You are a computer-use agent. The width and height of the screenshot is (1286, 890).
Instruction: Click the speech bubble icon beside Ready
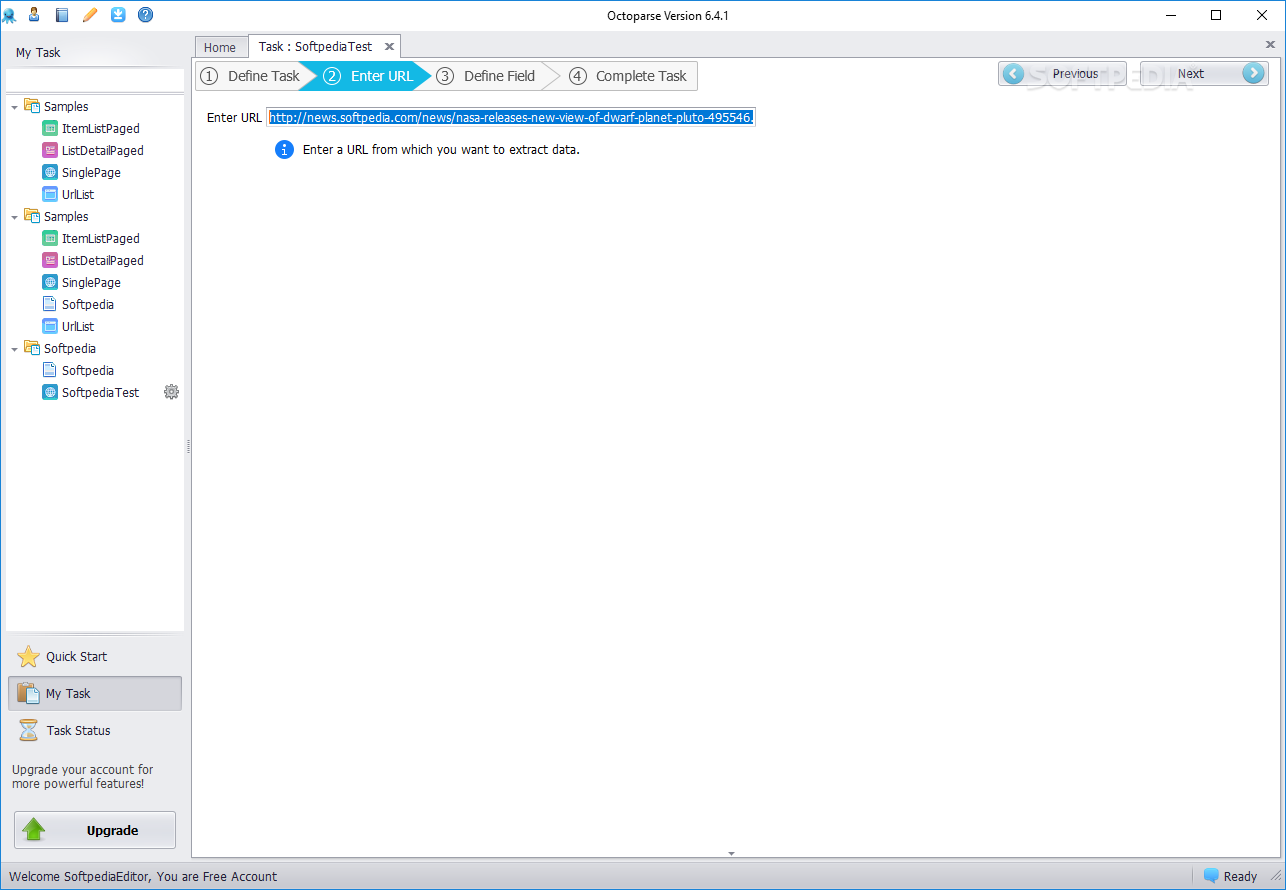pos(1211,876)
